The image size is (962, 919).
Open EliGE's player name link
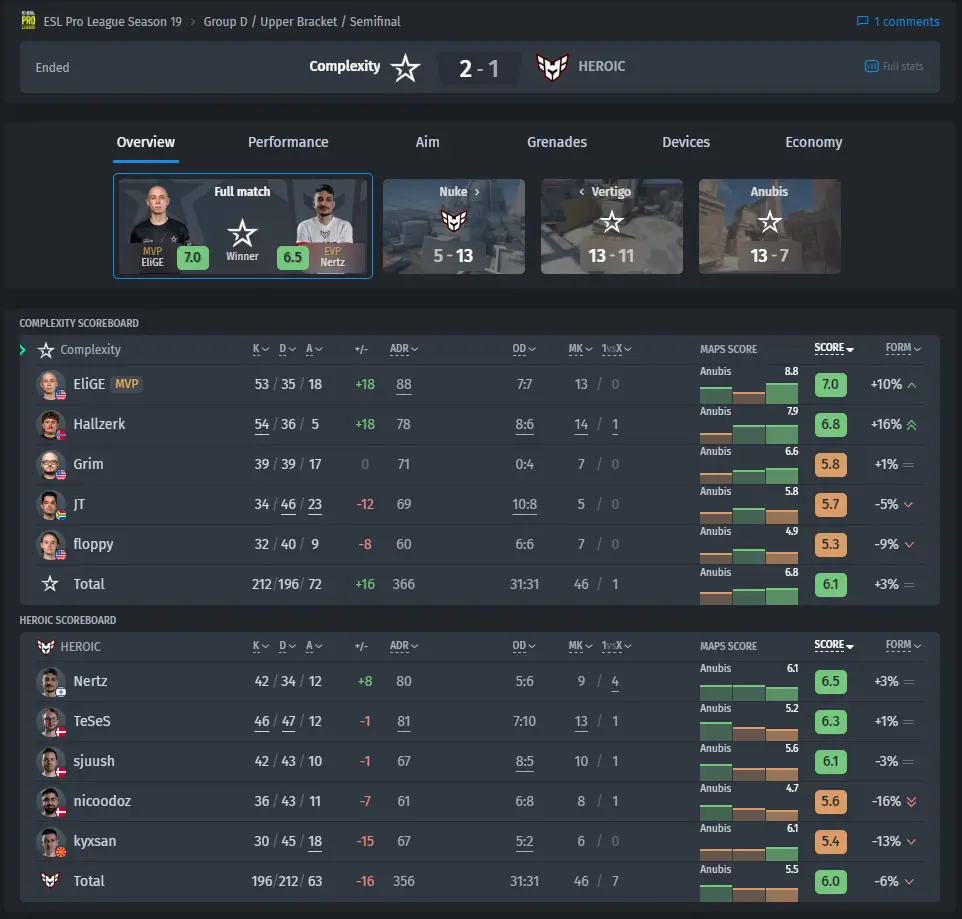pyautogui.click(x=90, y=384)
